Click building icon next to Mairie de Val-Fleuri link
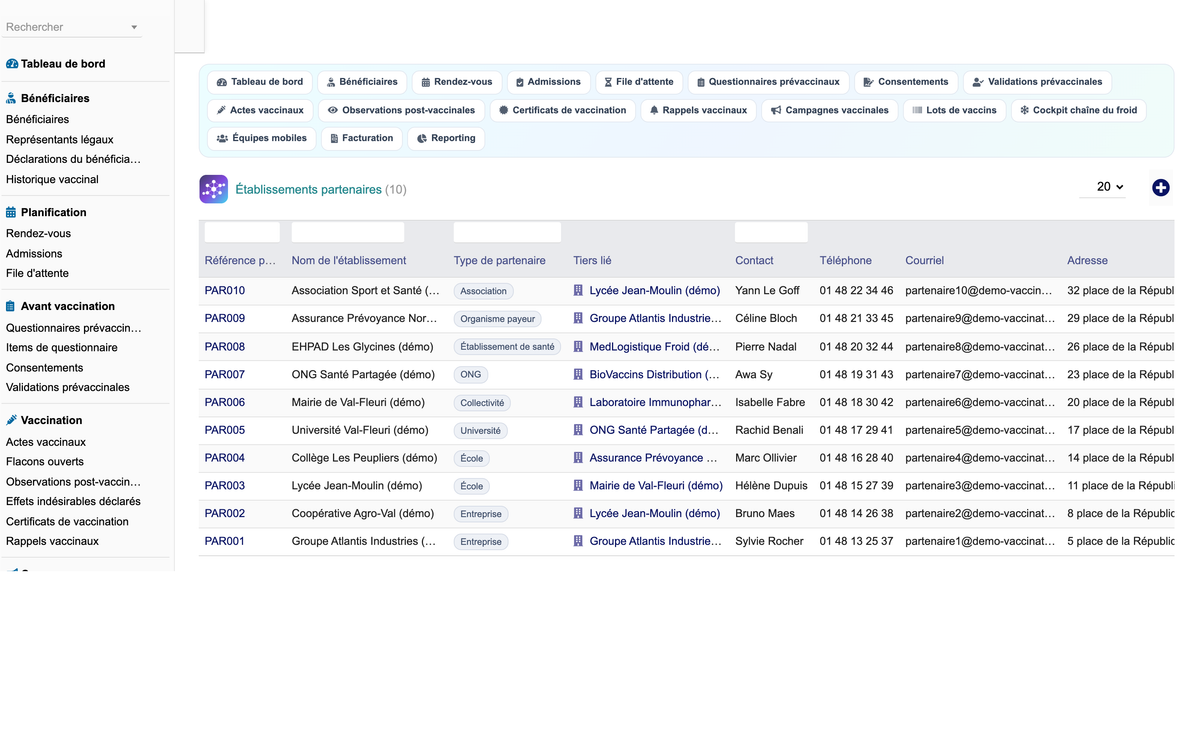1200x743 pixels. click(578, 486)
